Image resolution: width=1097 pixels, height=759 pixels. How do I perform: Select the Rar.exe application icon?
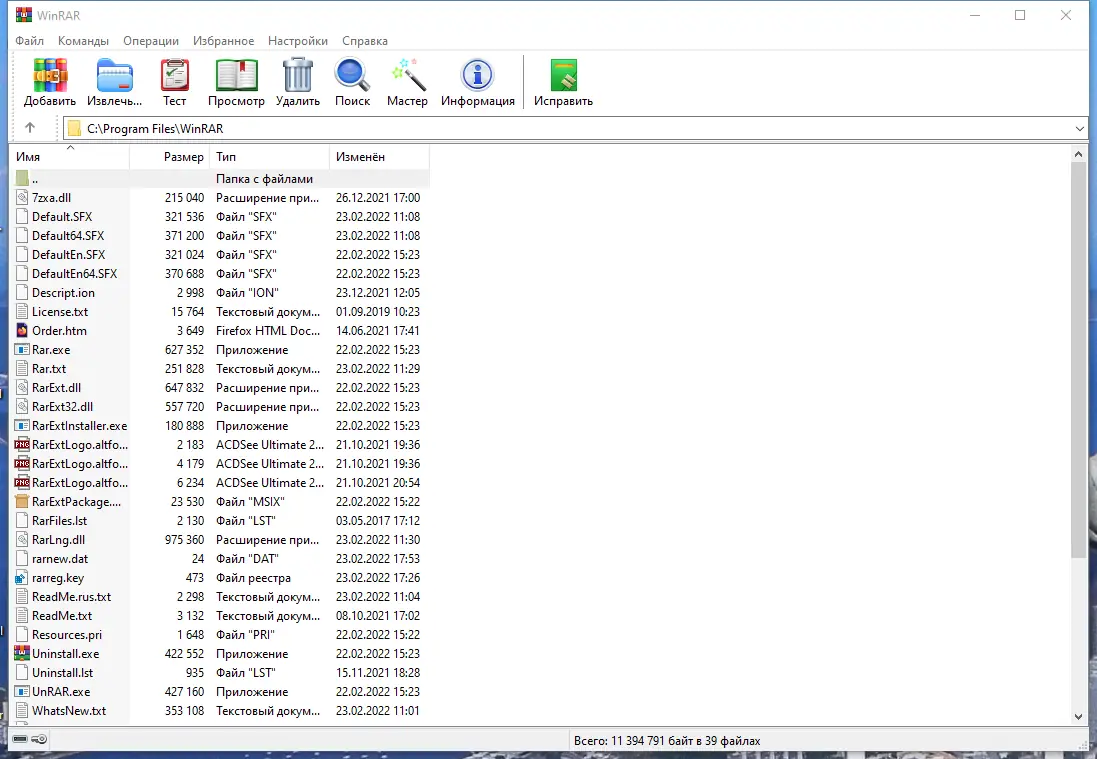point(22,349)
